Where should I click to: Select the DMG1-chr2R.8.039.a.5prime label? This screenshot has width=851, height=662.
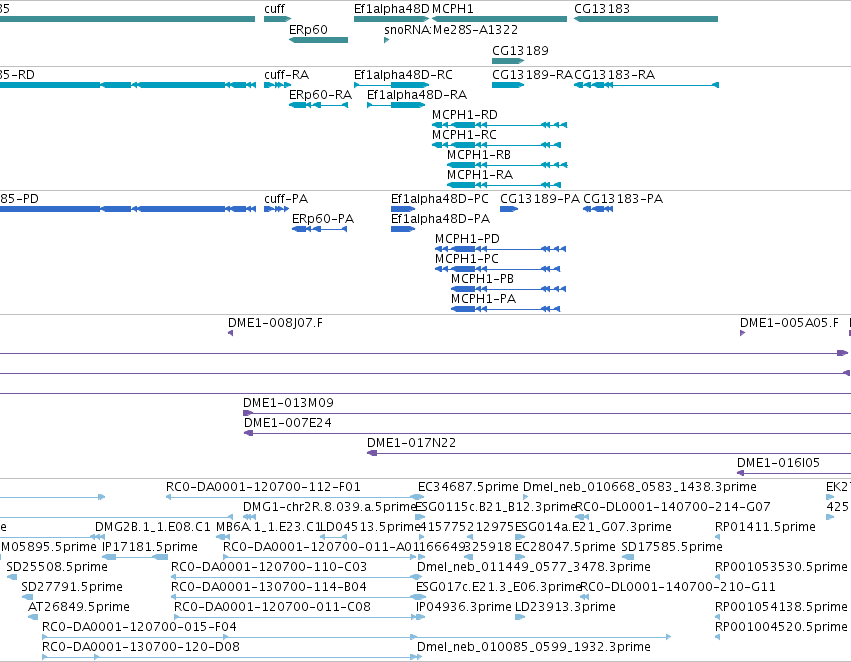click(329, 507)
